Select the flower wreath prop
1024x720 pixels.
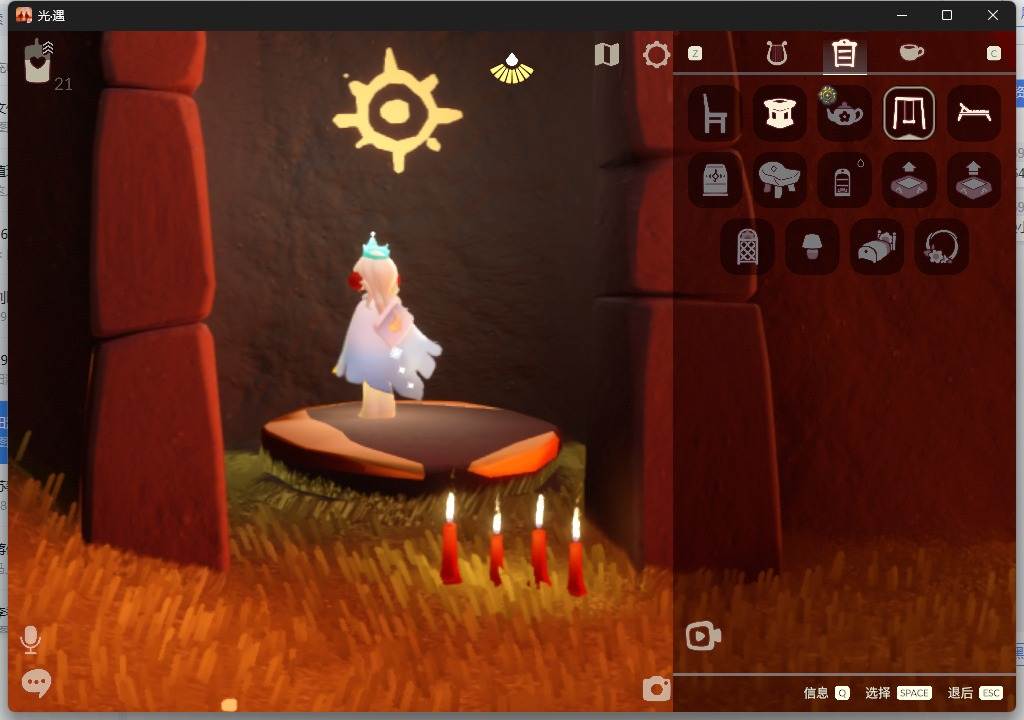[941, 246]
